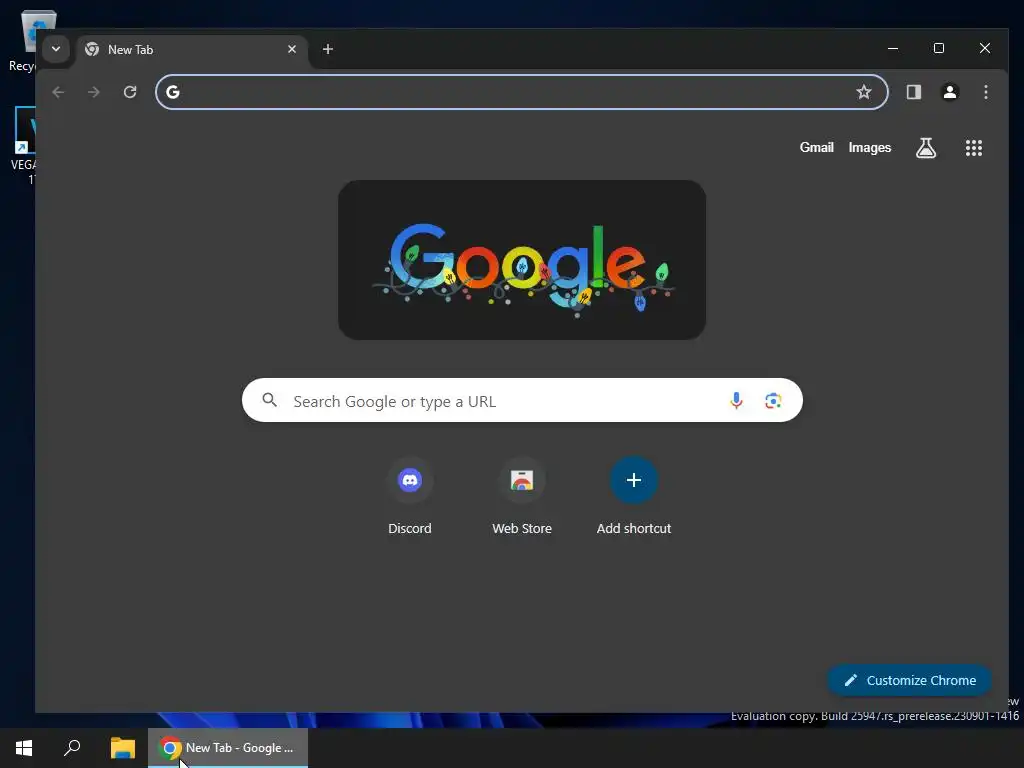Click the Customize Chrome button
Image resolution: width=1024 pixels, height=768 pixels.
910,680
